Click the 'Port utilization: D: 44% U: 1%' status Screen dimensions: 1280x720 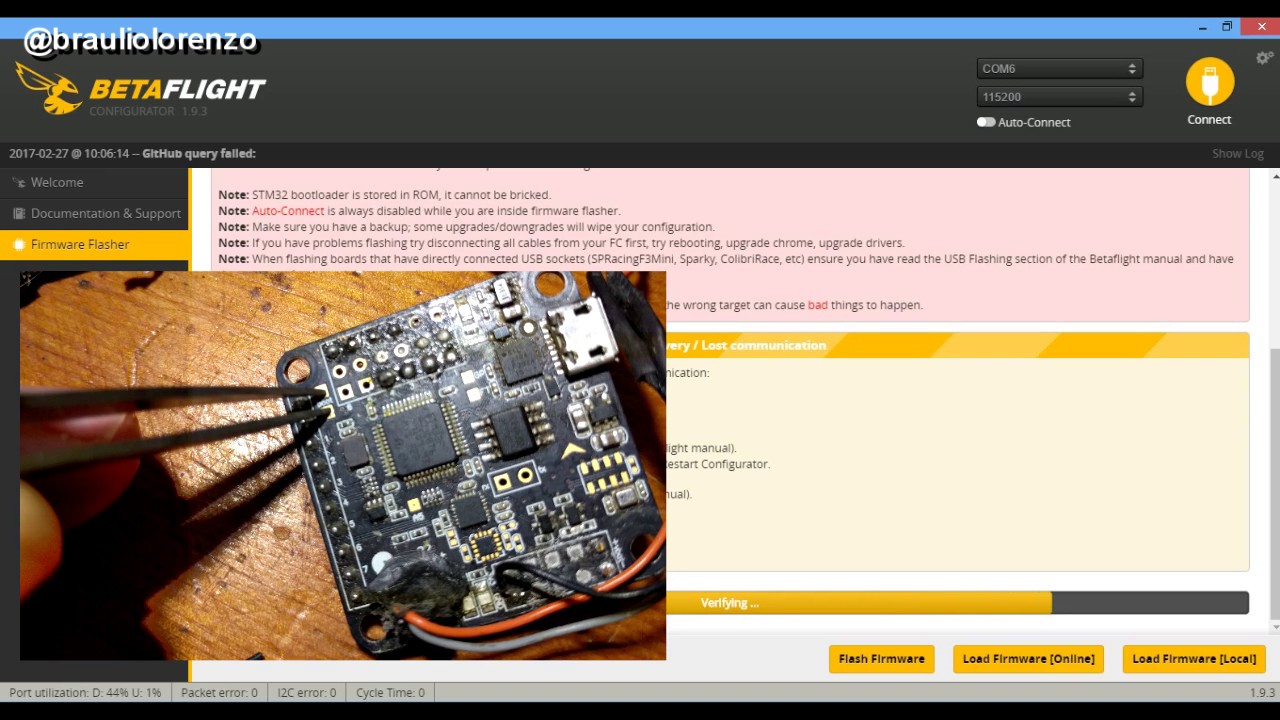pyautogui.click(x=85, y=692)
